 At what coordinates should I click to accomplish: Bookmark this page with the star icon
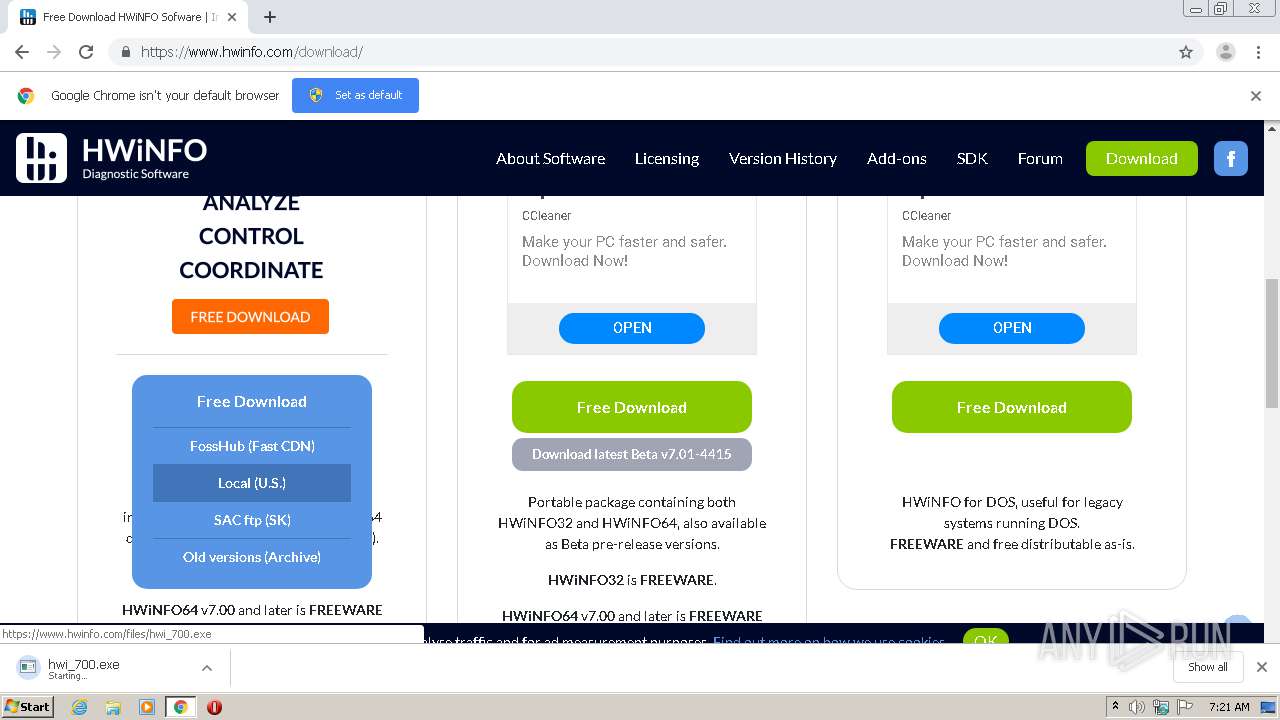pyautogui.click(x=1186, y=52)
